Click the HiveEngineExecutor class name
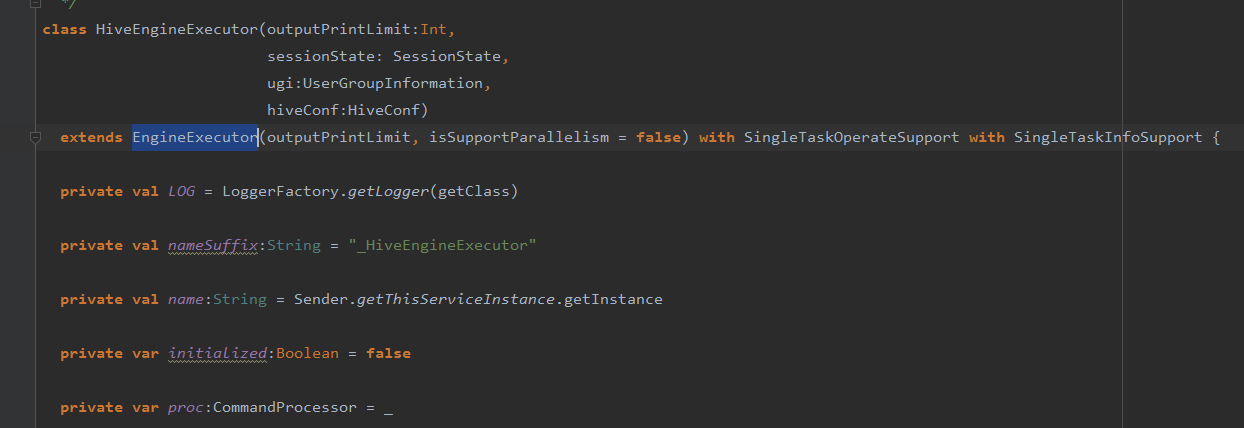The width and height of the screenshot is (1244, 428). (x=177, y=29)
